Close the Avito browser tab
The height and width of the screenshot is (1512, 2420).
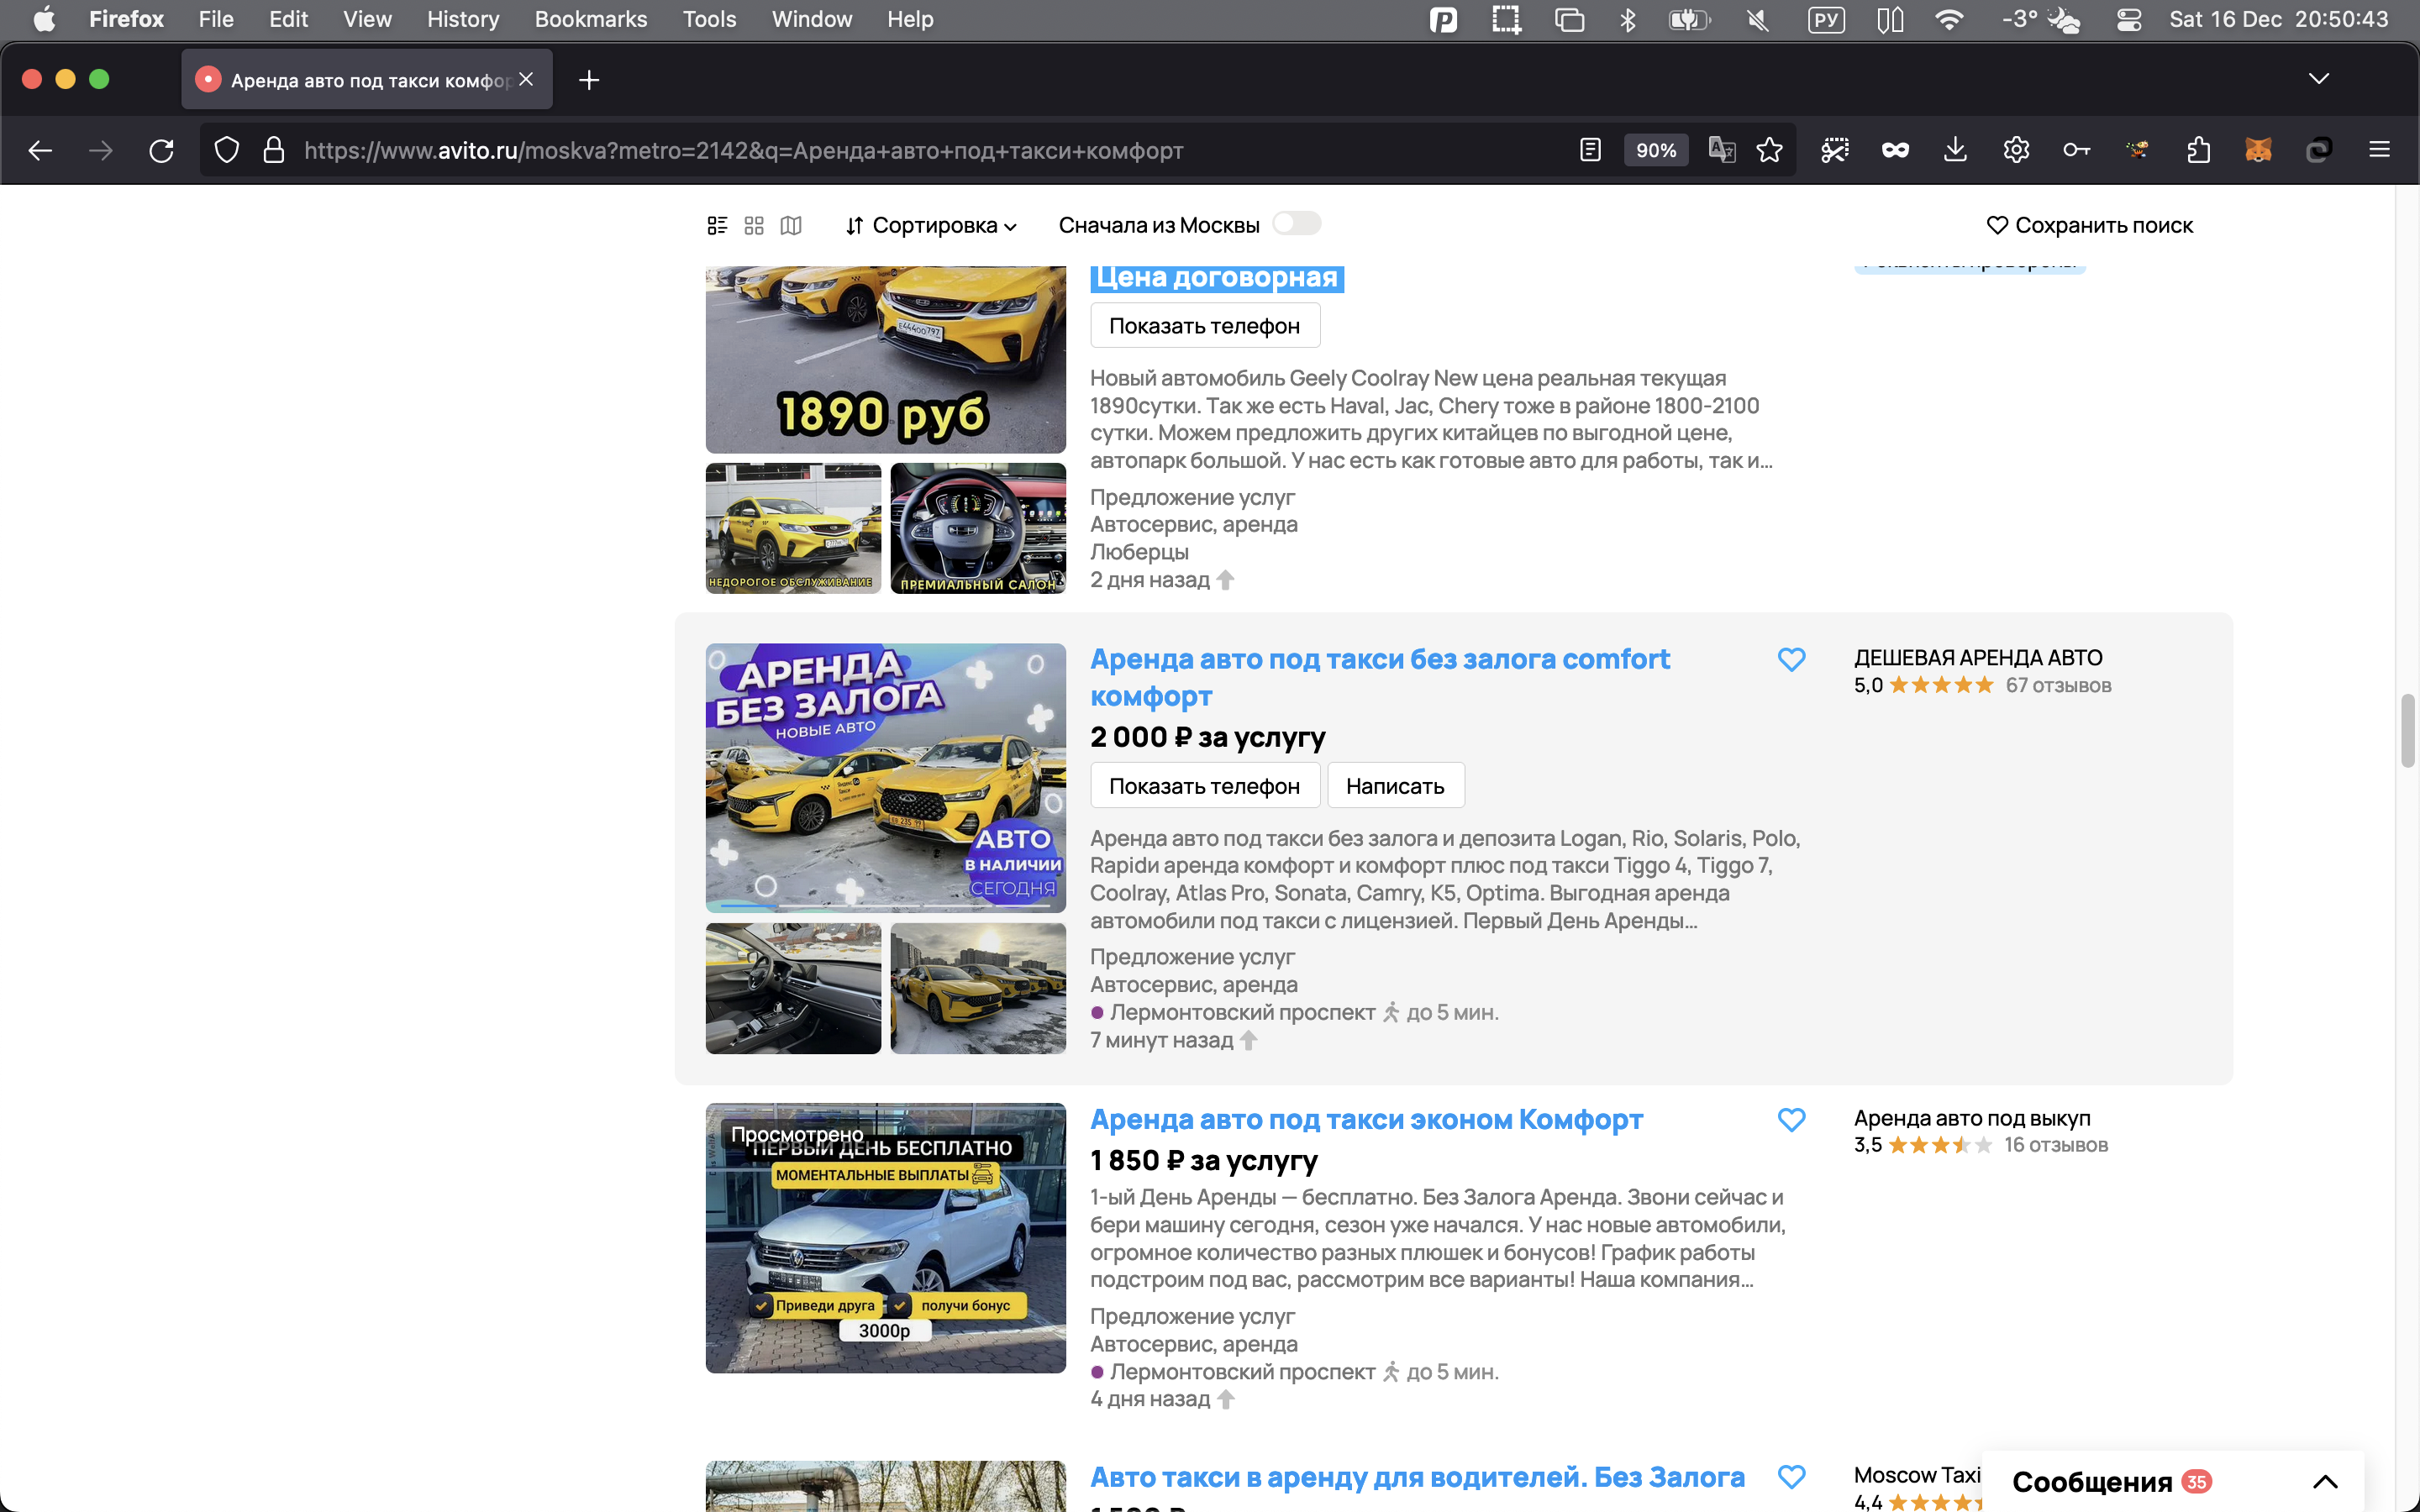[x=526, y=79]
